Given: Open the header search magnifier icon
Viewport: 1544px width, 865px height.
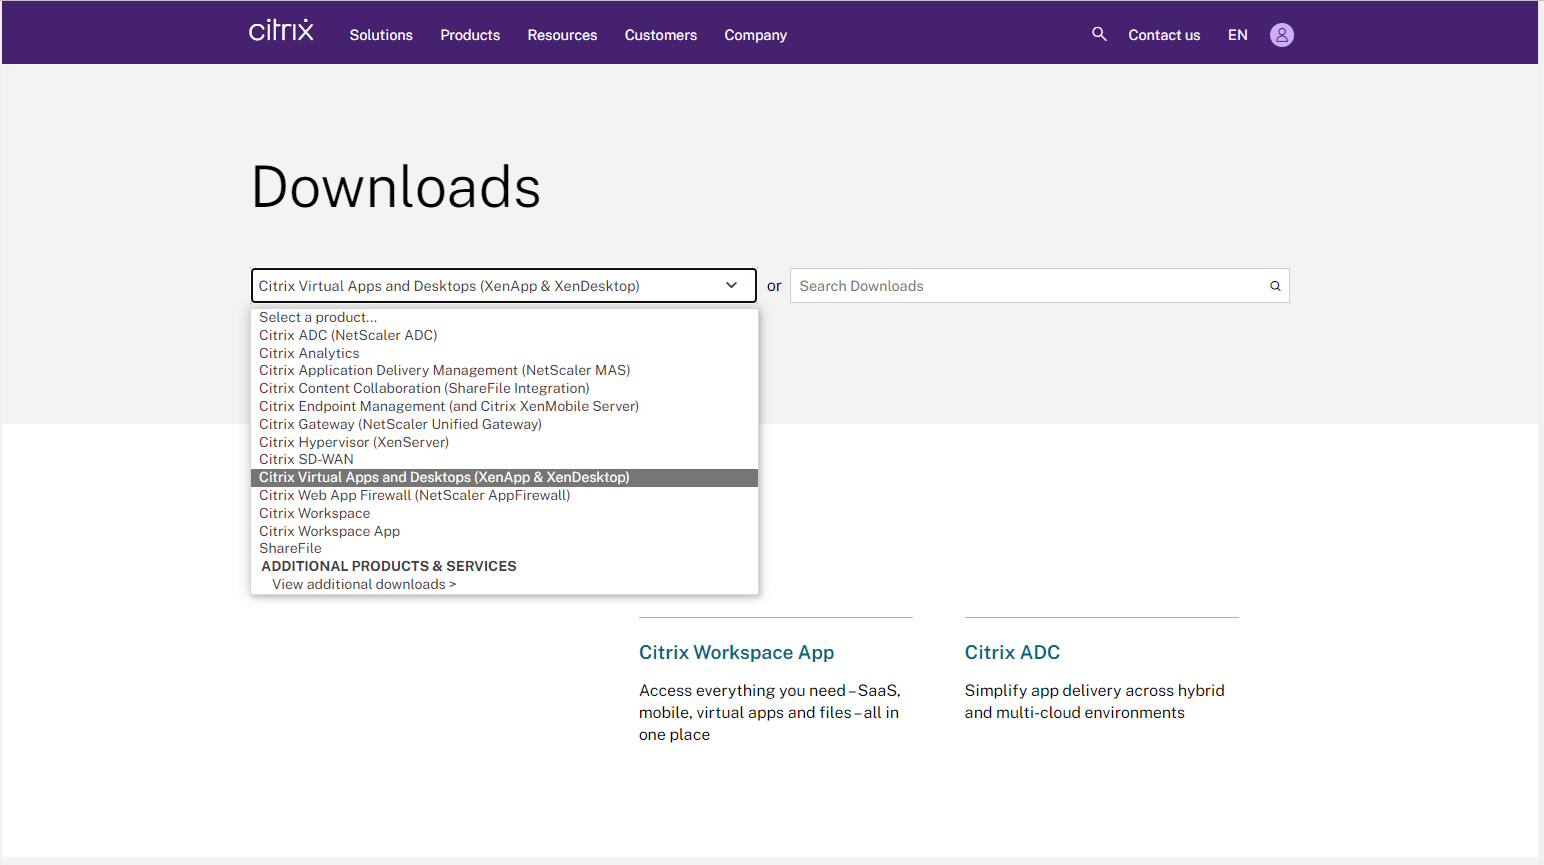Looking at the screenshot, I should click(1099, 34).
